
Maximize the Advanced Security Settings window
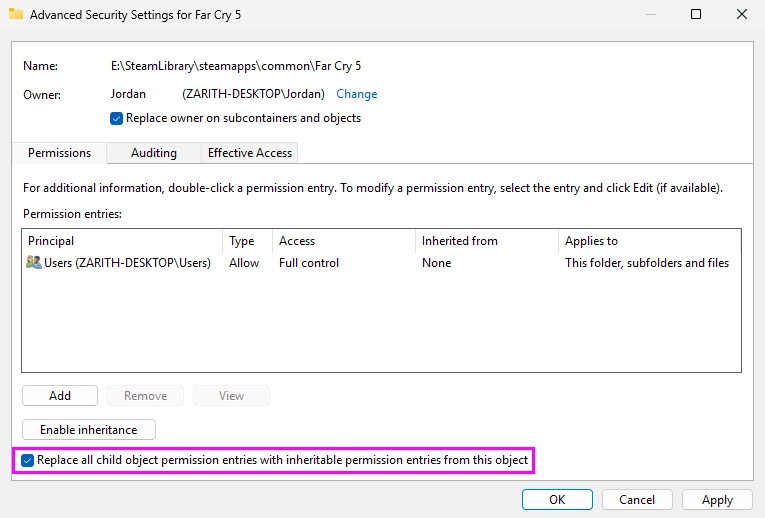(x=696, y=14)
